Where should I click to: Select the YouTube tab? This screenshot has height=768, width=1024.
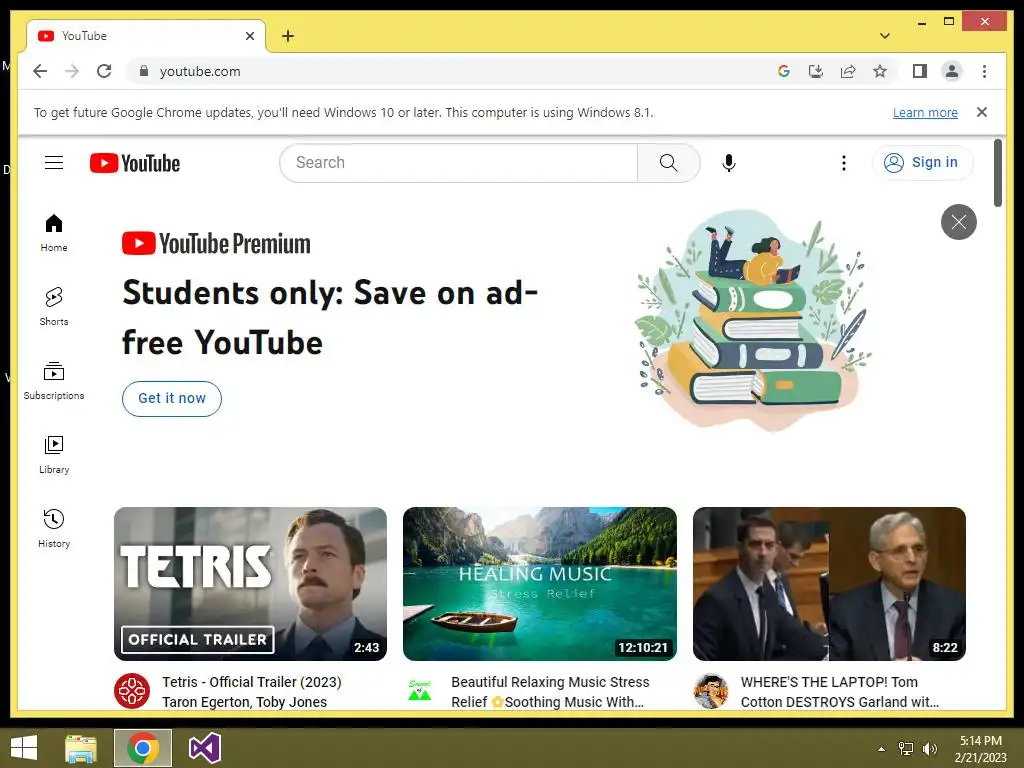146,36
